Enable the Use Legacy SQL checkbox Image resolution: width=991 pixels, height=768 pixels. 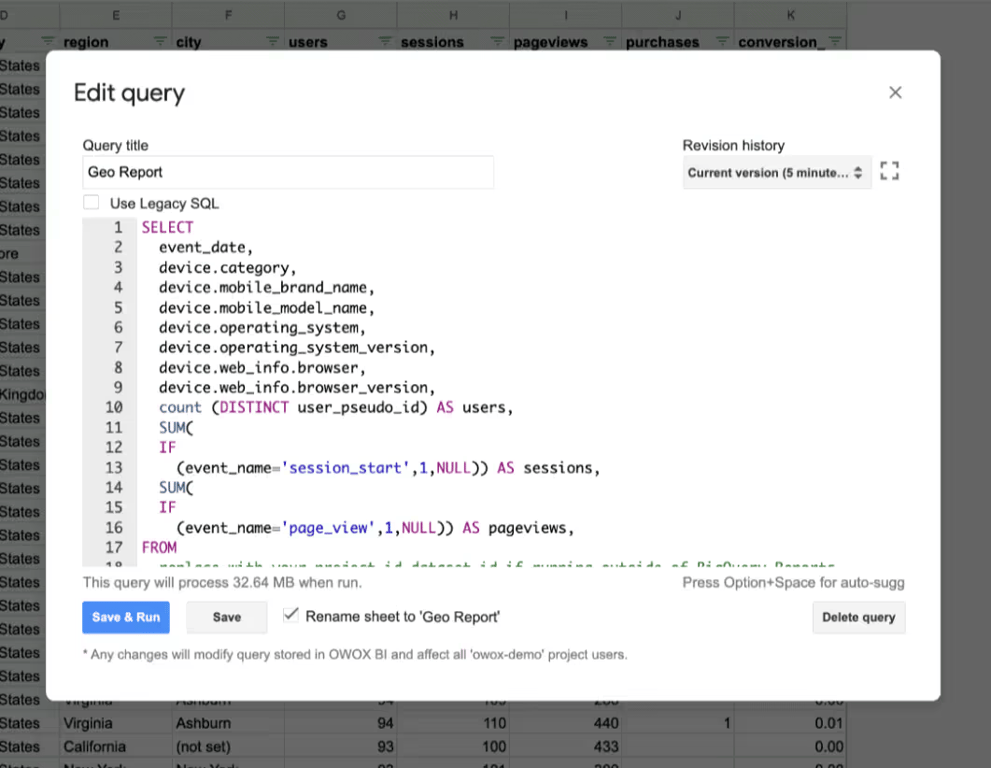click(x=91, y=202)
